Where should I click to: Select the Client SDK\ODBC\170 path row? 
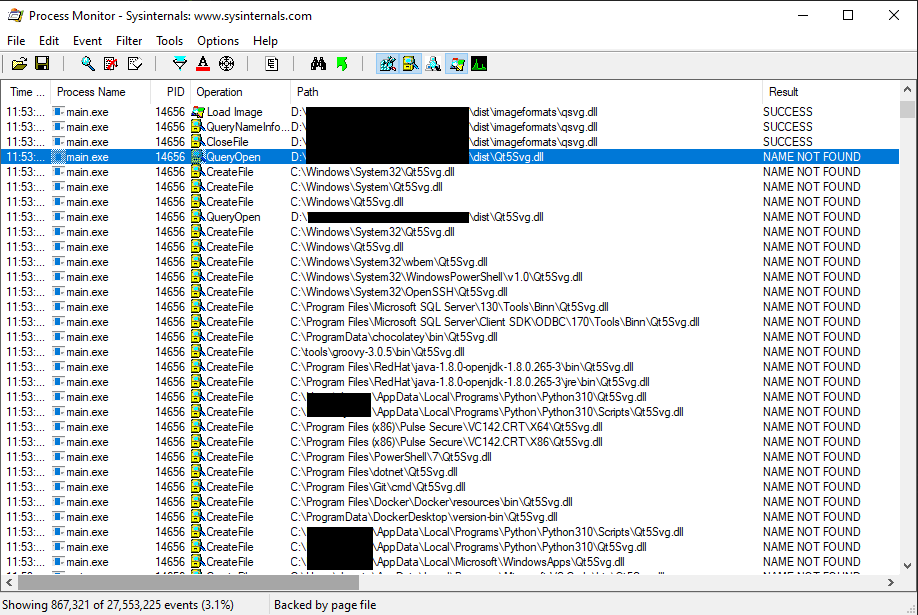click(x=450, y=322)
